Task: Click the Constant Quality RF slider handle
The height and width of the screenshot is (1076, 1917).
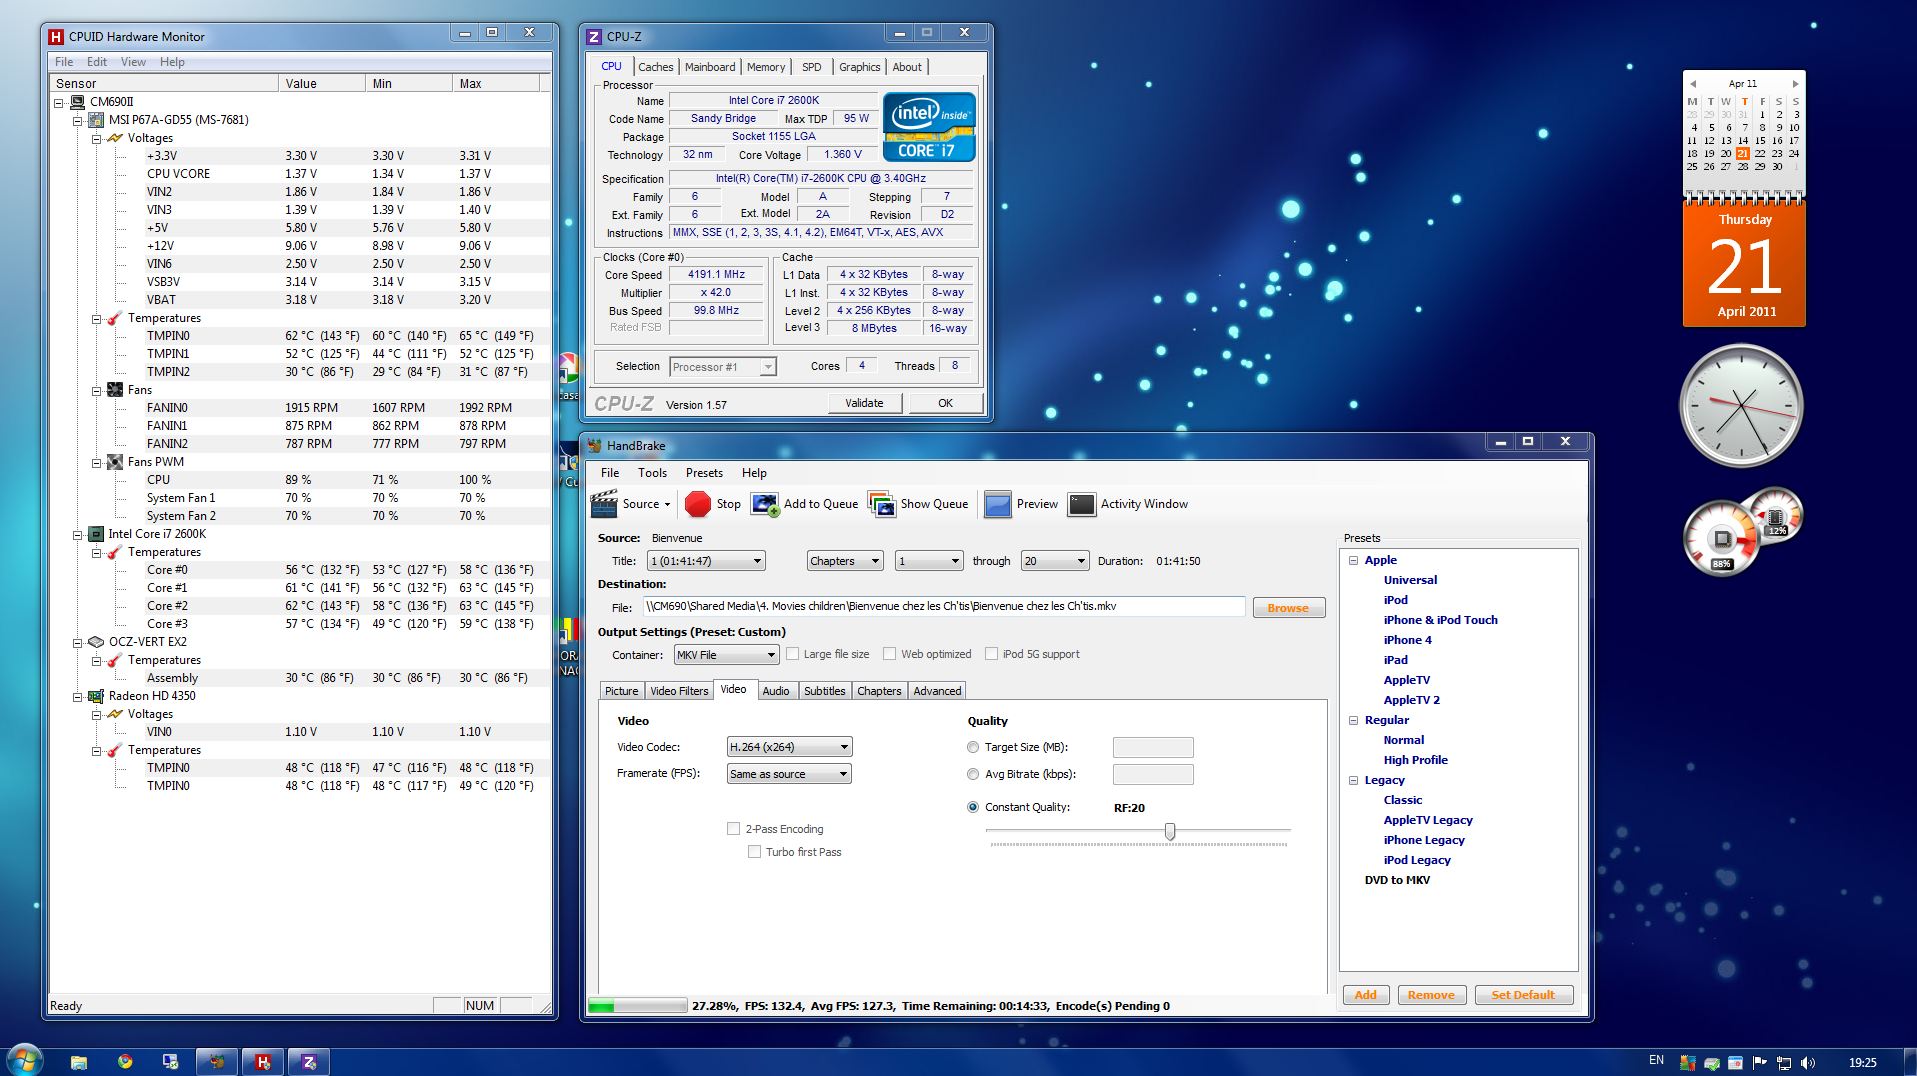Action: (1169, 831)
